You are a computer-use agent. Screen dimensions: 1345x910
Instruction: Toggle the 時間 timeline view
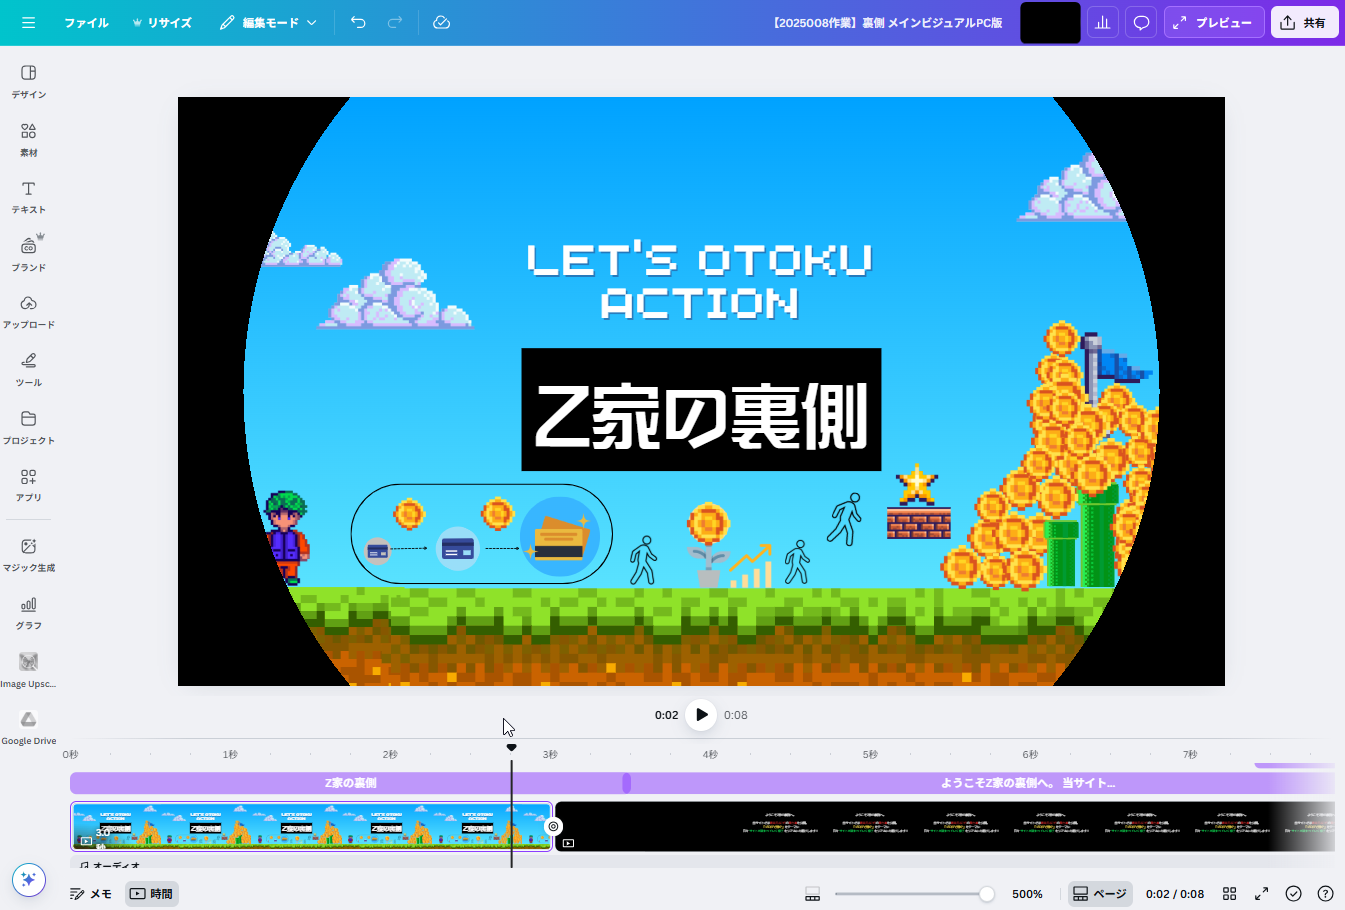[152, 894]
